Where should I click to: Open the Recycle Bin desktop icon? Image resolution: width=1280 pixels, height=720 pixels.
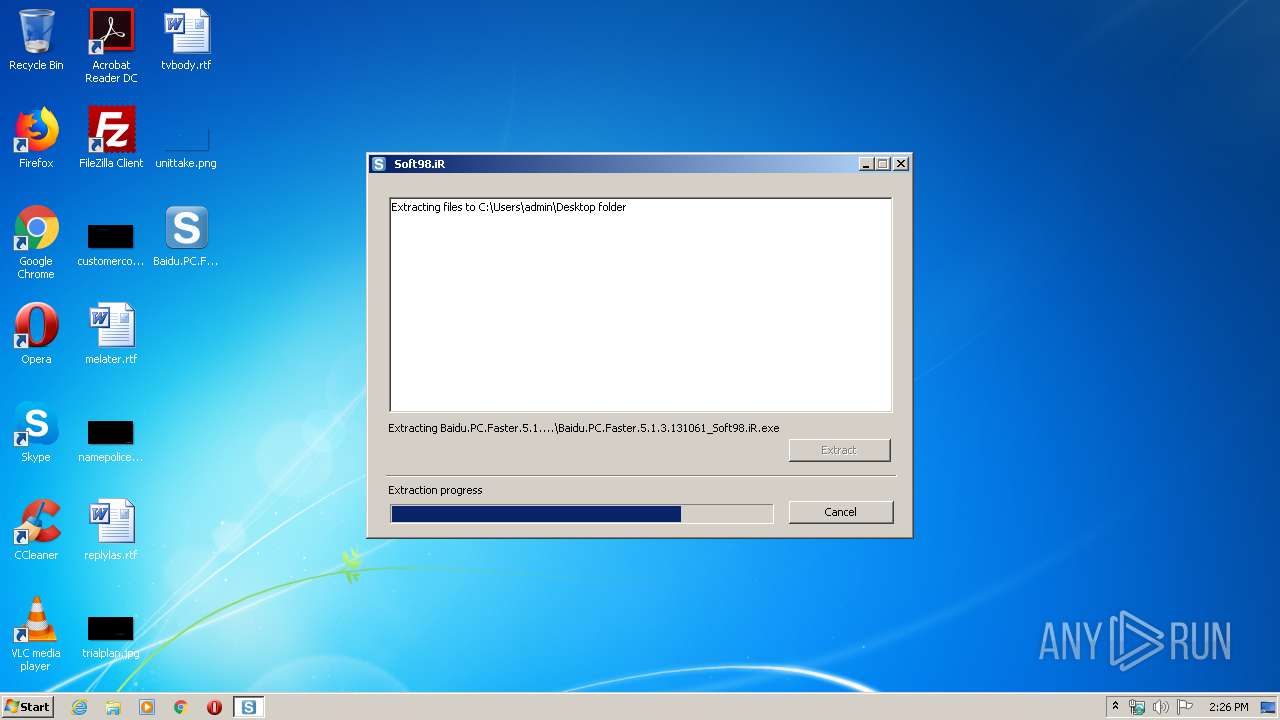pos(36,41)
